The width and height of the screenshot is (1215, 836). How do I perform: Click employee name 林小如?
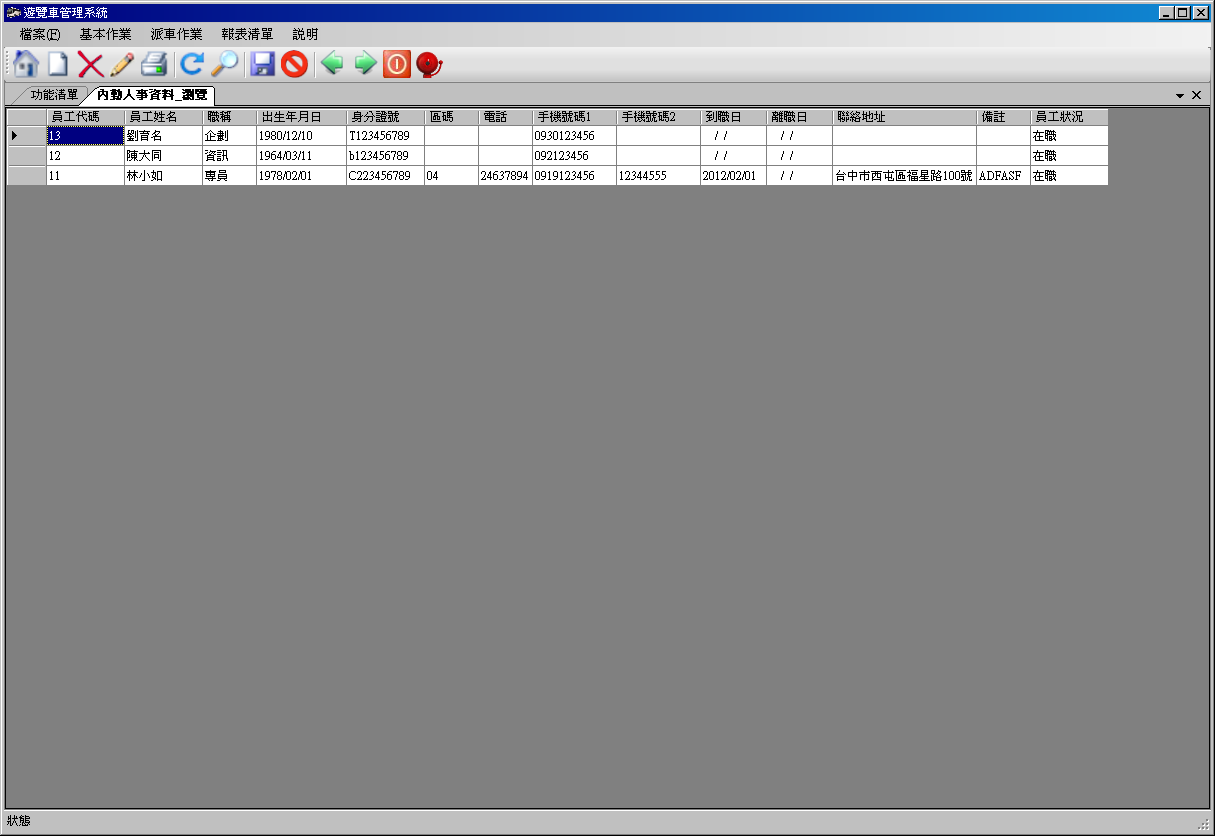163,175
